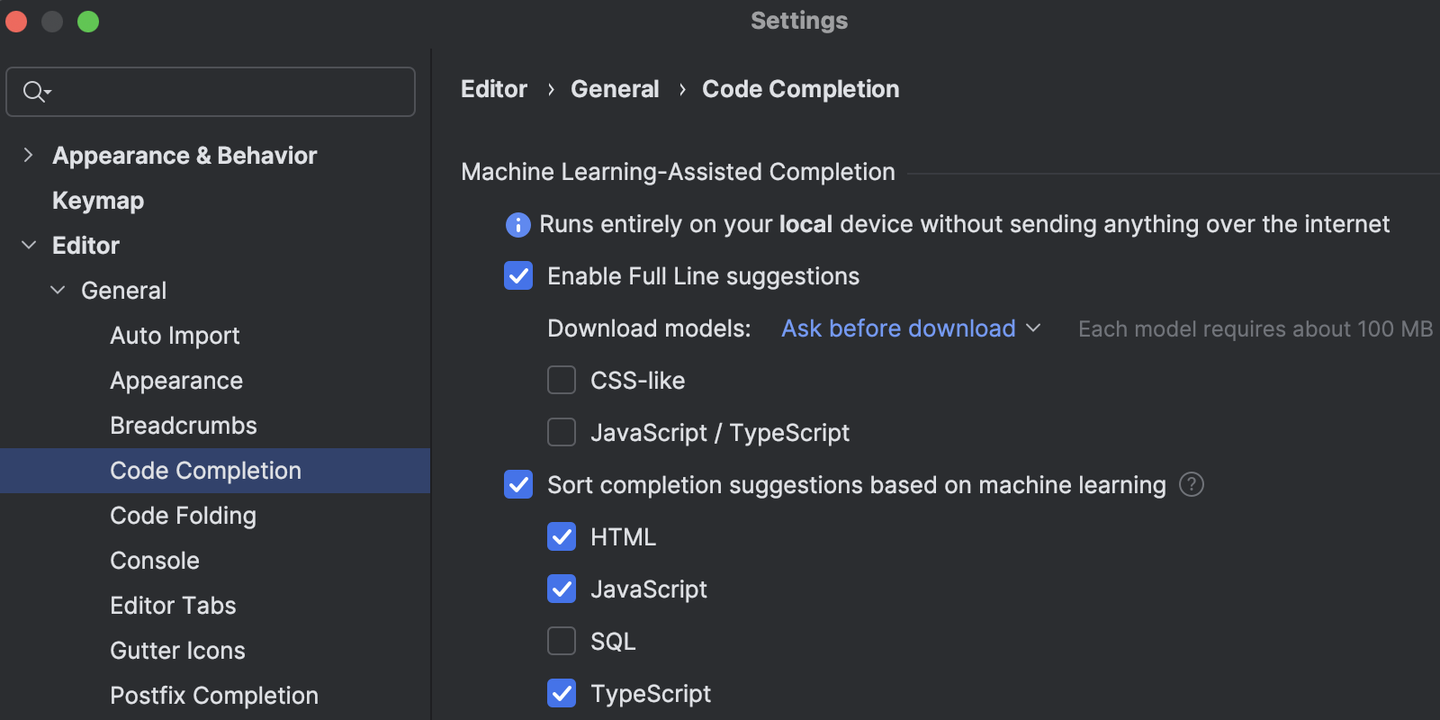Click inside the settings search box

[210, 91]
